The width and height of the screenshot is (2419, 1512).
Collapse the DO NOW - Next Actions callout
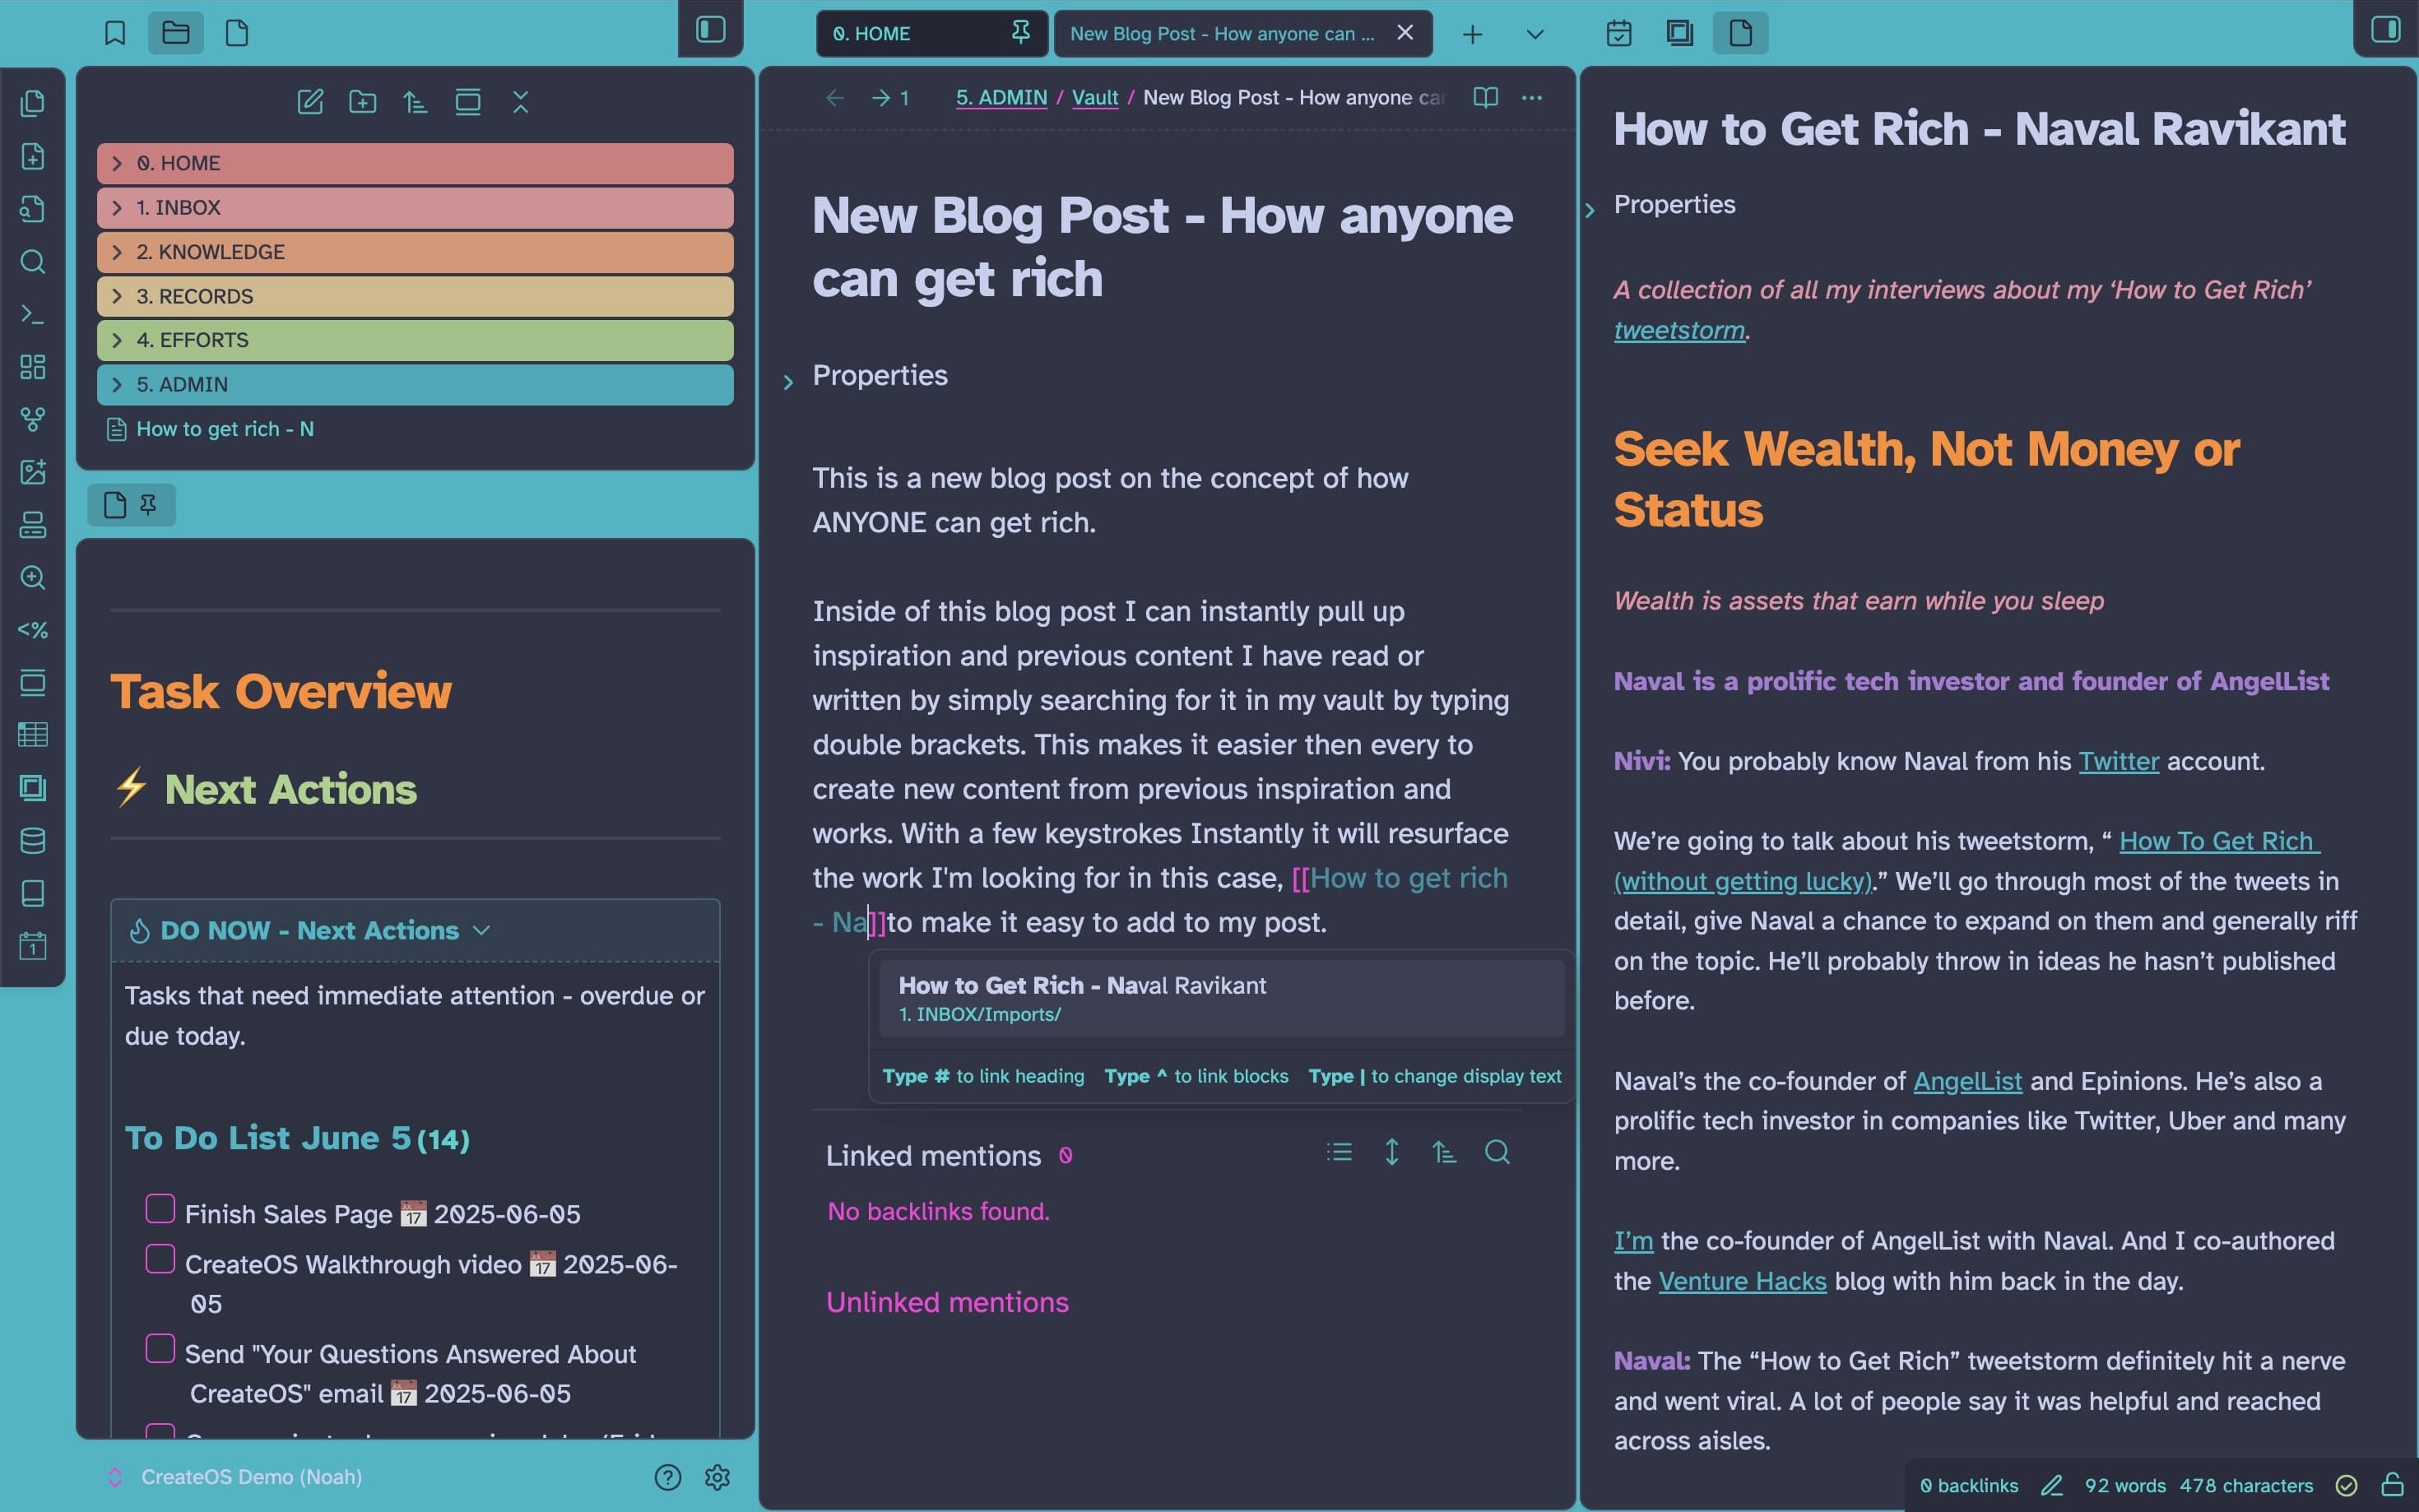click(x=481, y=930)
